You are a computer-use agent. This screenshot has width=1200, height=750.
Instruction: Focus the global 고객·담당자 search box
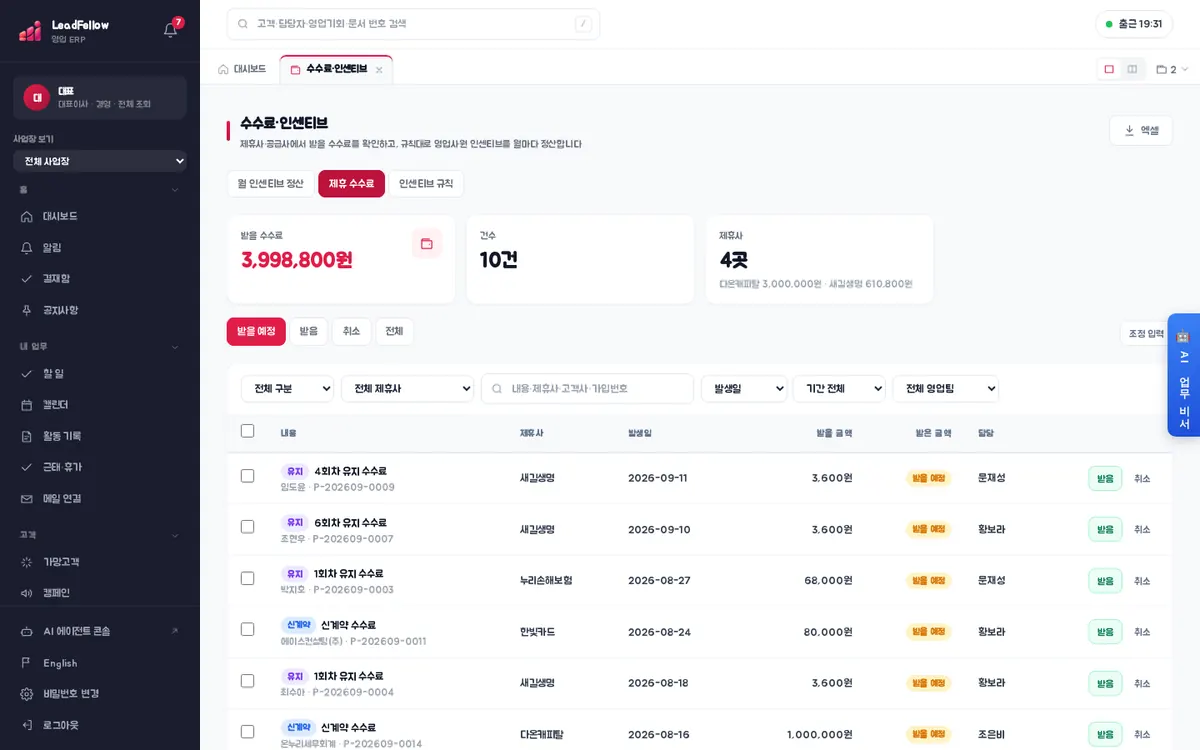tap(413, 24)
